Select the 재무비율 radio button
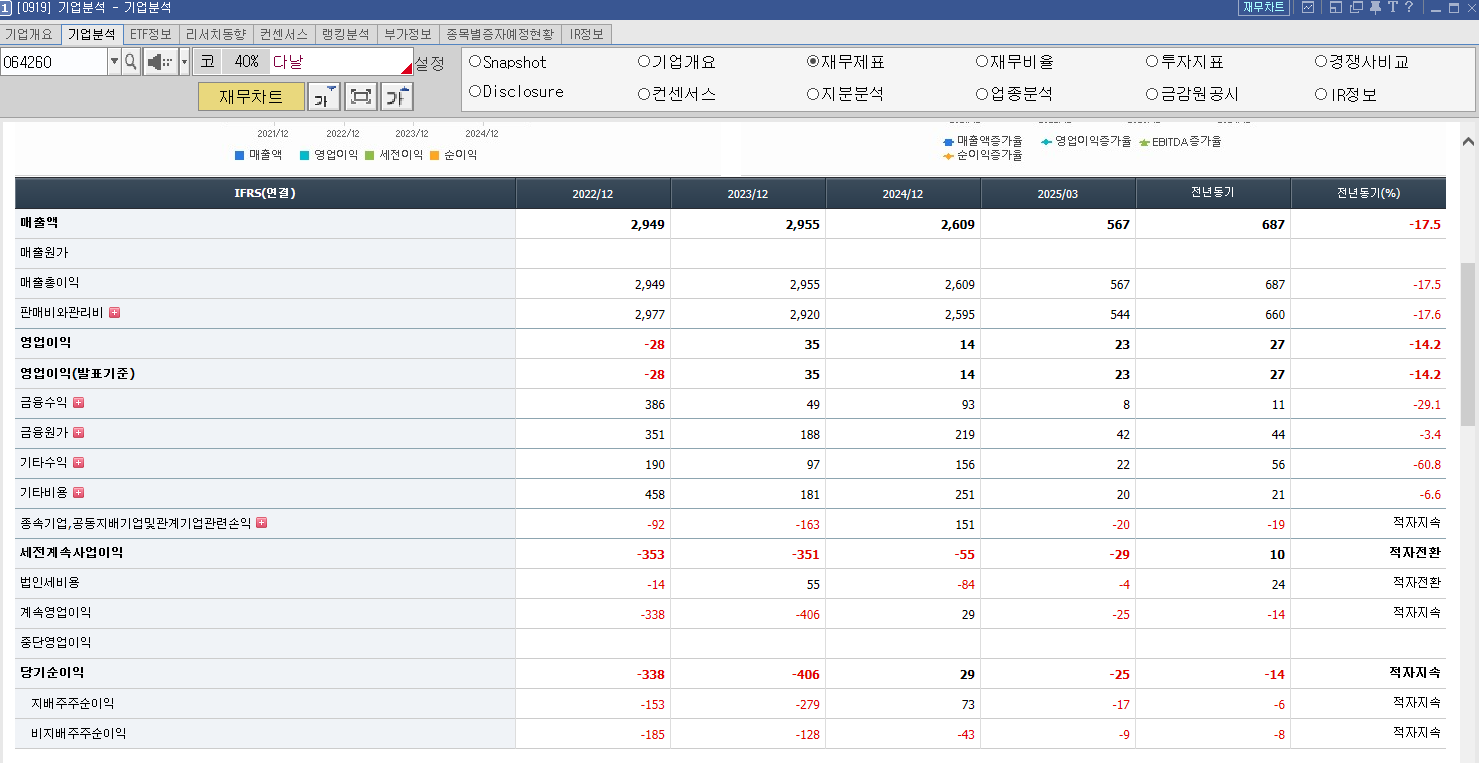Viewport: 1479px width, 763px height. [982, 61]
